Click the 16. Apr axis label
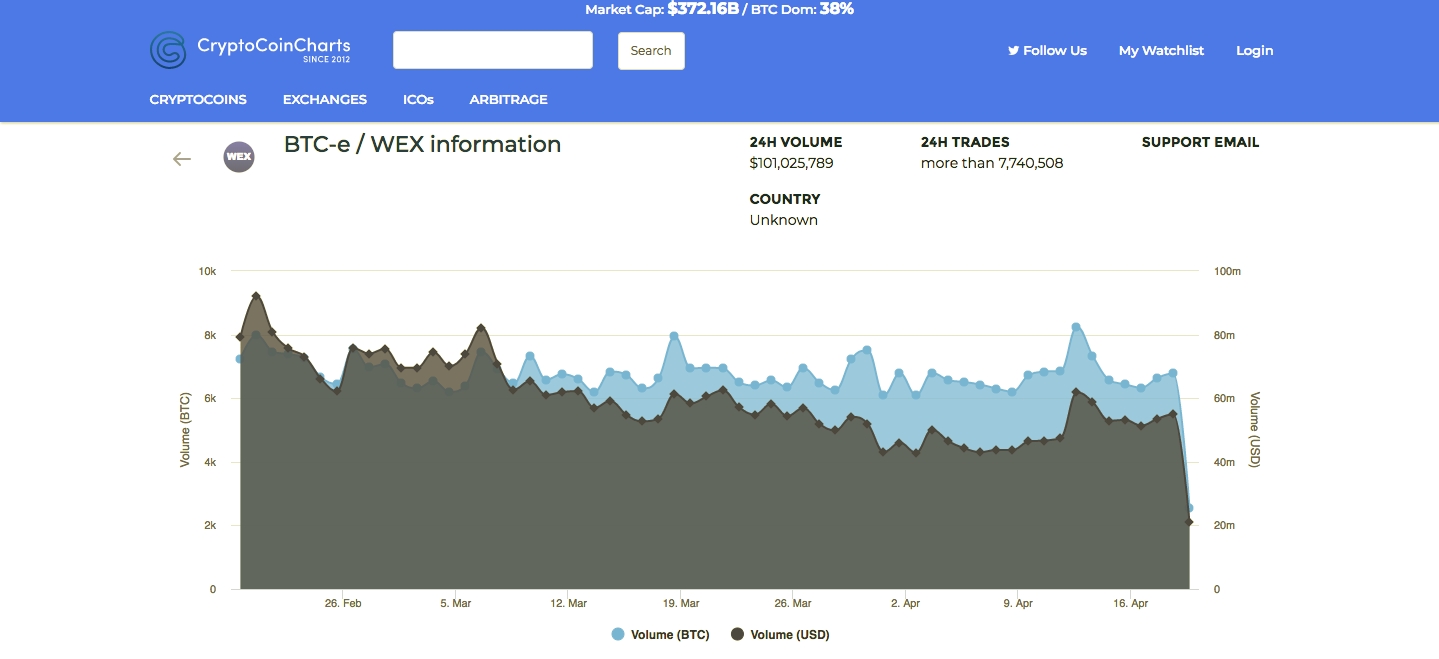The width and height of the screenshot is (1439, 659). point(1130,604)
